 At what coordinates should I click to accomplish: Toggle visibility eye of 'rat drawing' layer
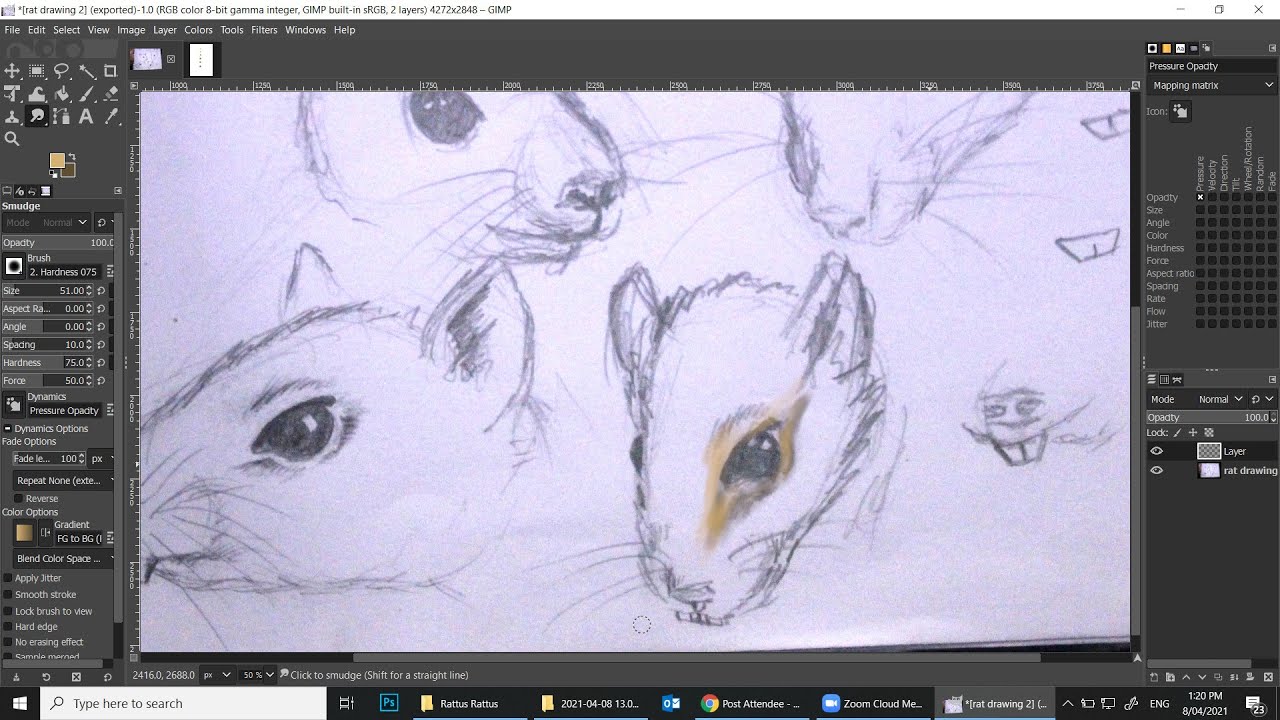click(x=1157, y=470)
